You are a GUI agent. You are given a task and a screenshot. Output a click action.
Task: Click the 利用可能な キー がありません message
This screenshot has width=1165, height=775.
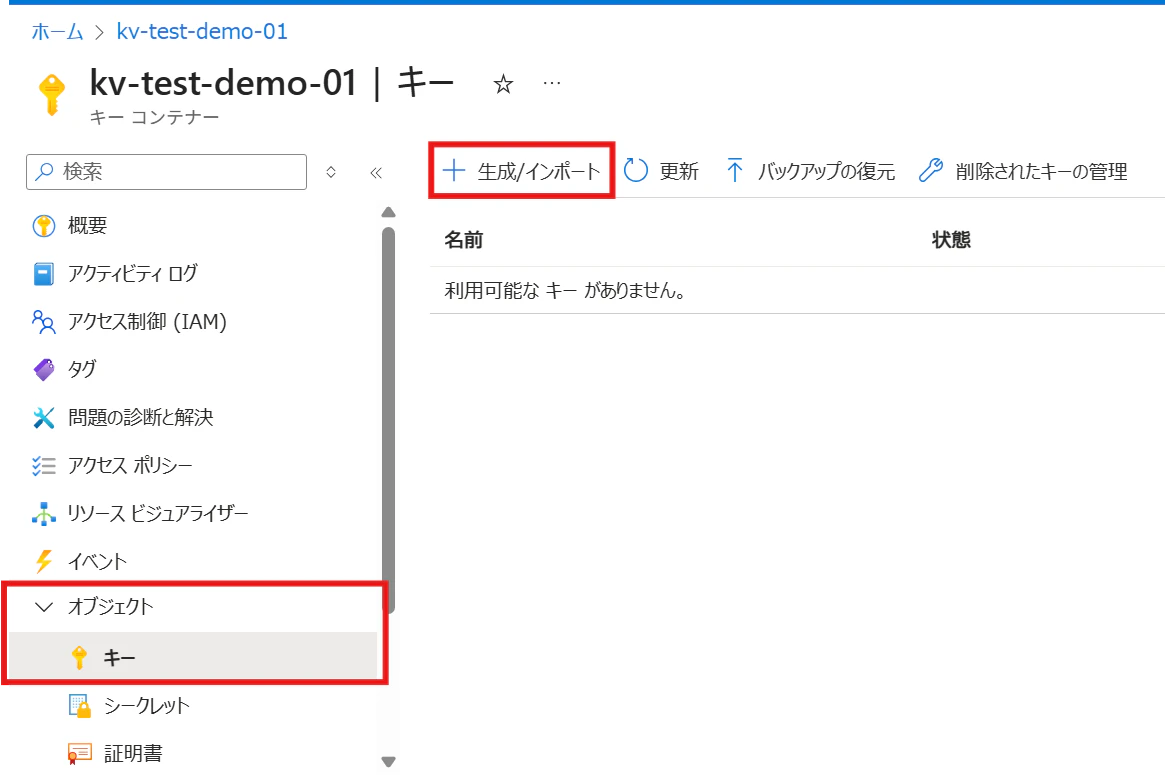[x=565, y=290]
